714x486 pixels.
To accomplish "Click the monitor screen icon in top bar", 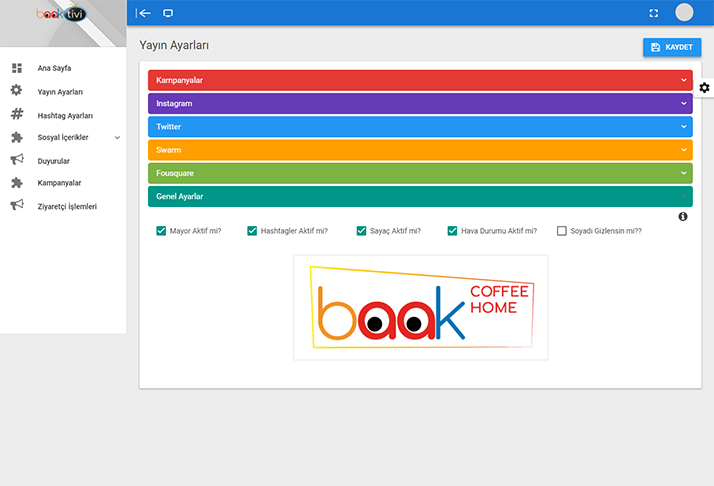I will coord(168,13).
